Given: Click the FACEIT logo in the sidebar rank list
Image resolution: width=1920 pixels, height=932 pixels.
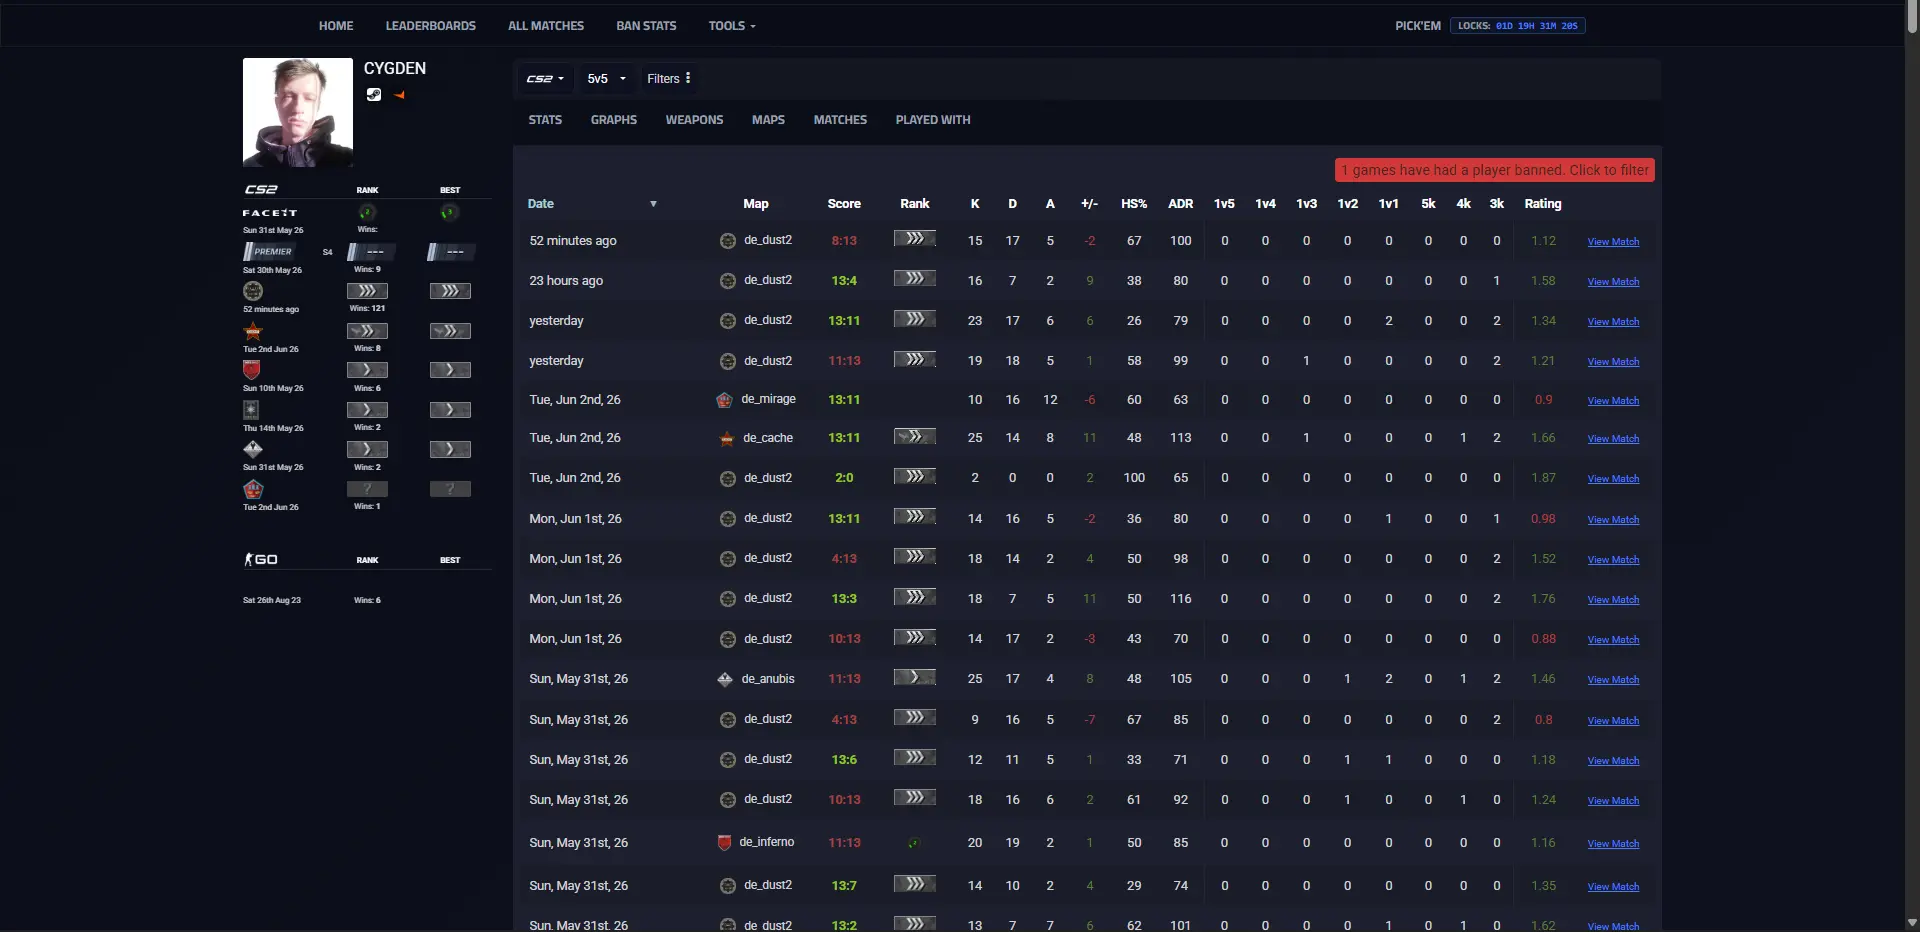Looking at the screenshot, I should 270,213.
